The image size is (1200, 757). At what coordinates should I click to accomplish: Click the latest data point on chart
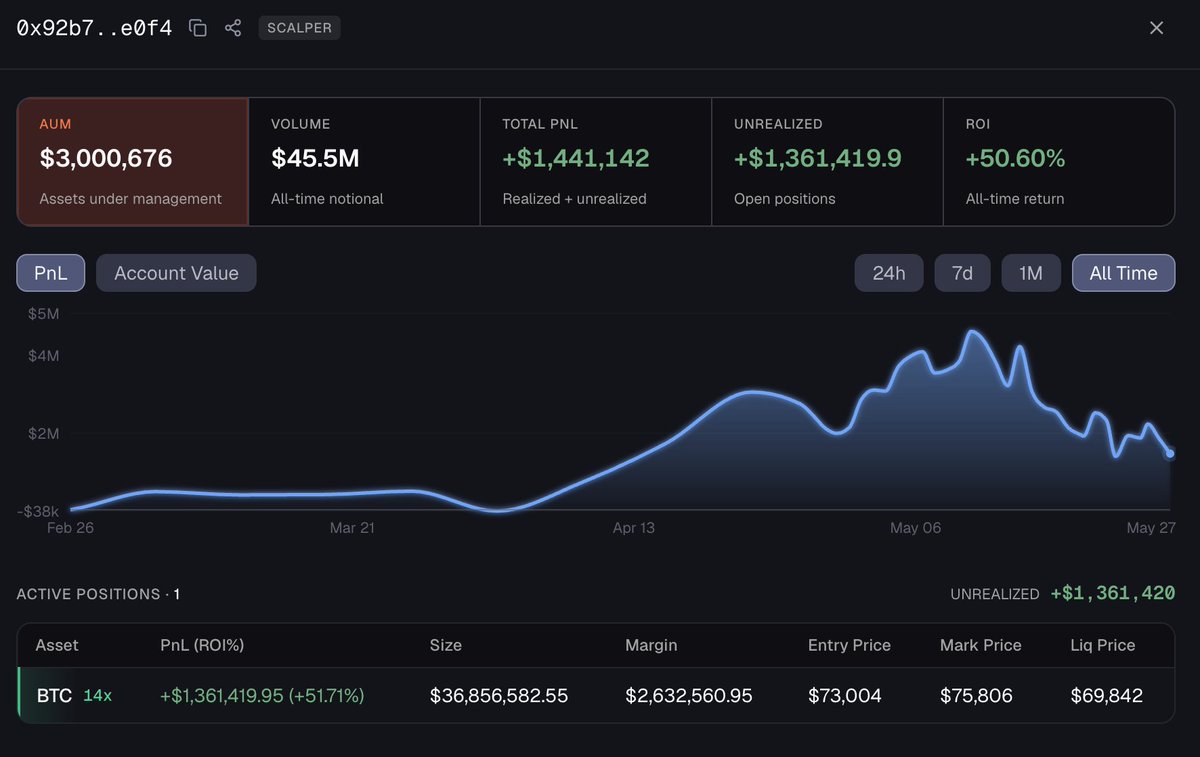[1169, 454]
